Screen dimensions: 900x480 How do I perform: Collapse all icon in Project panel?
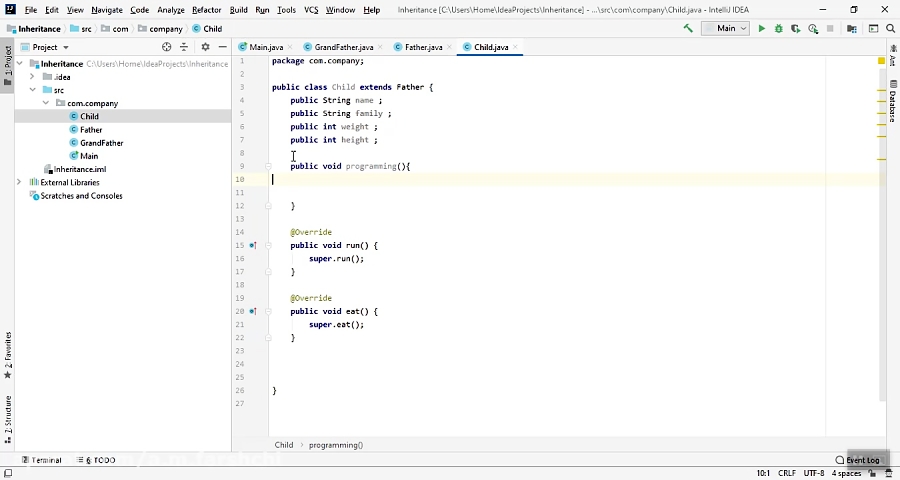[x=184, y=47]
